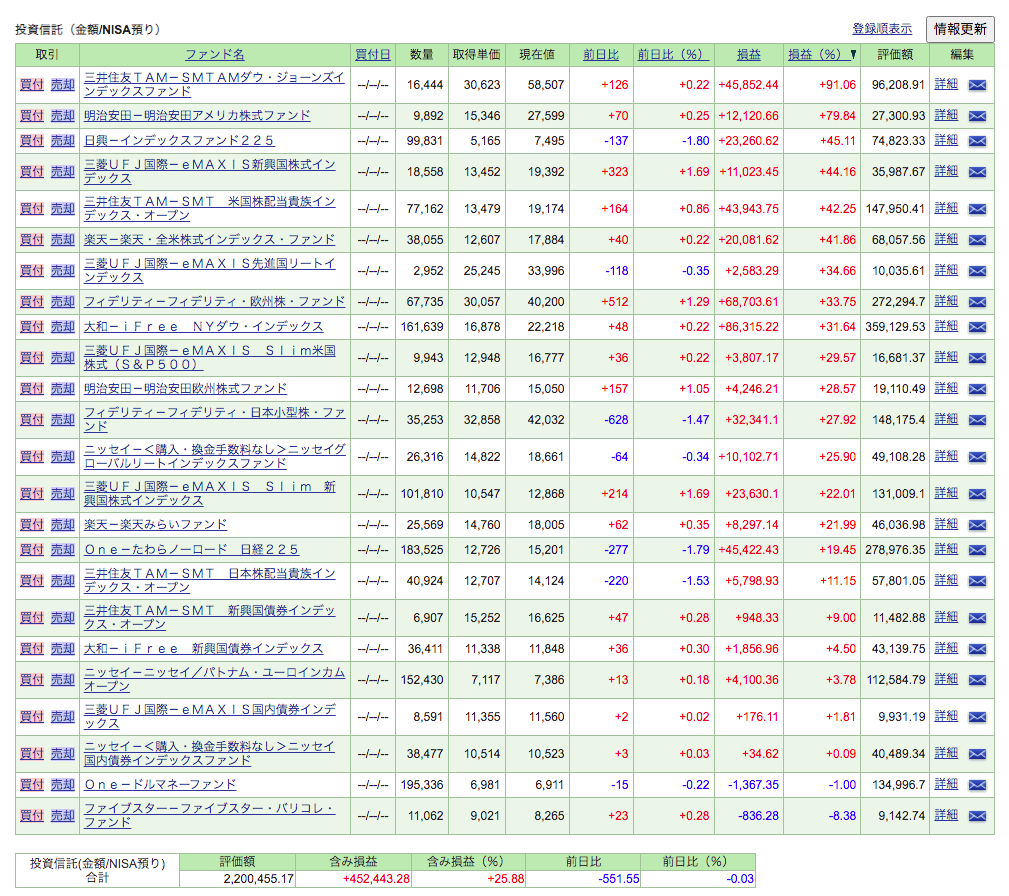
Task: Click mail icon for フィデリティ・欧州株 row
Action: pos(977,302)
